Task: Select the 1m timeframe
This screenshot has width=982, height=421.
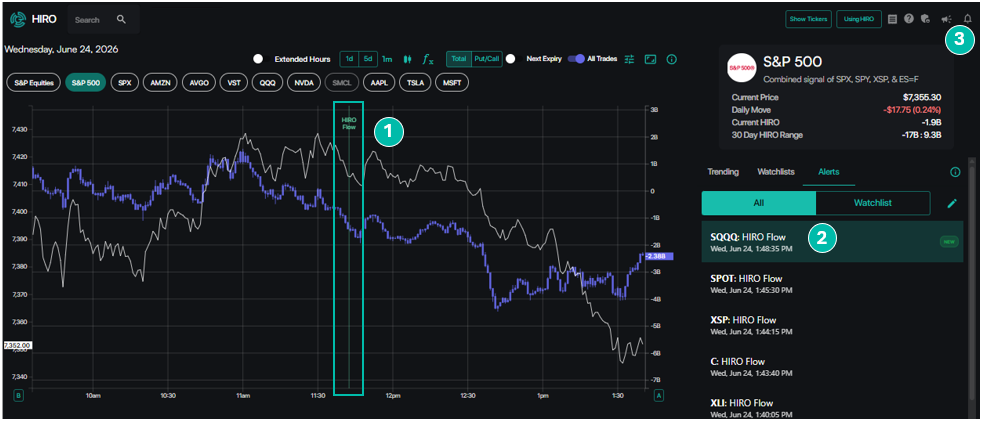Action: click(387, 59)
